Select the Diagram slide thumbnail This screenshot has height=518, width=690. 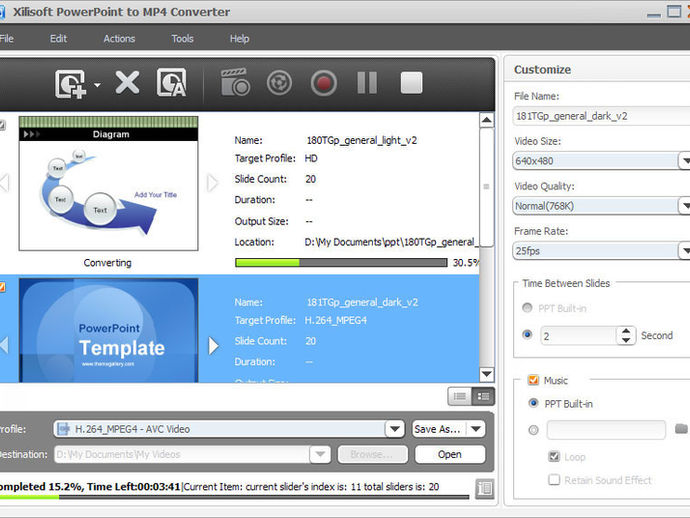pyautogui.click(x=108, y=184)
